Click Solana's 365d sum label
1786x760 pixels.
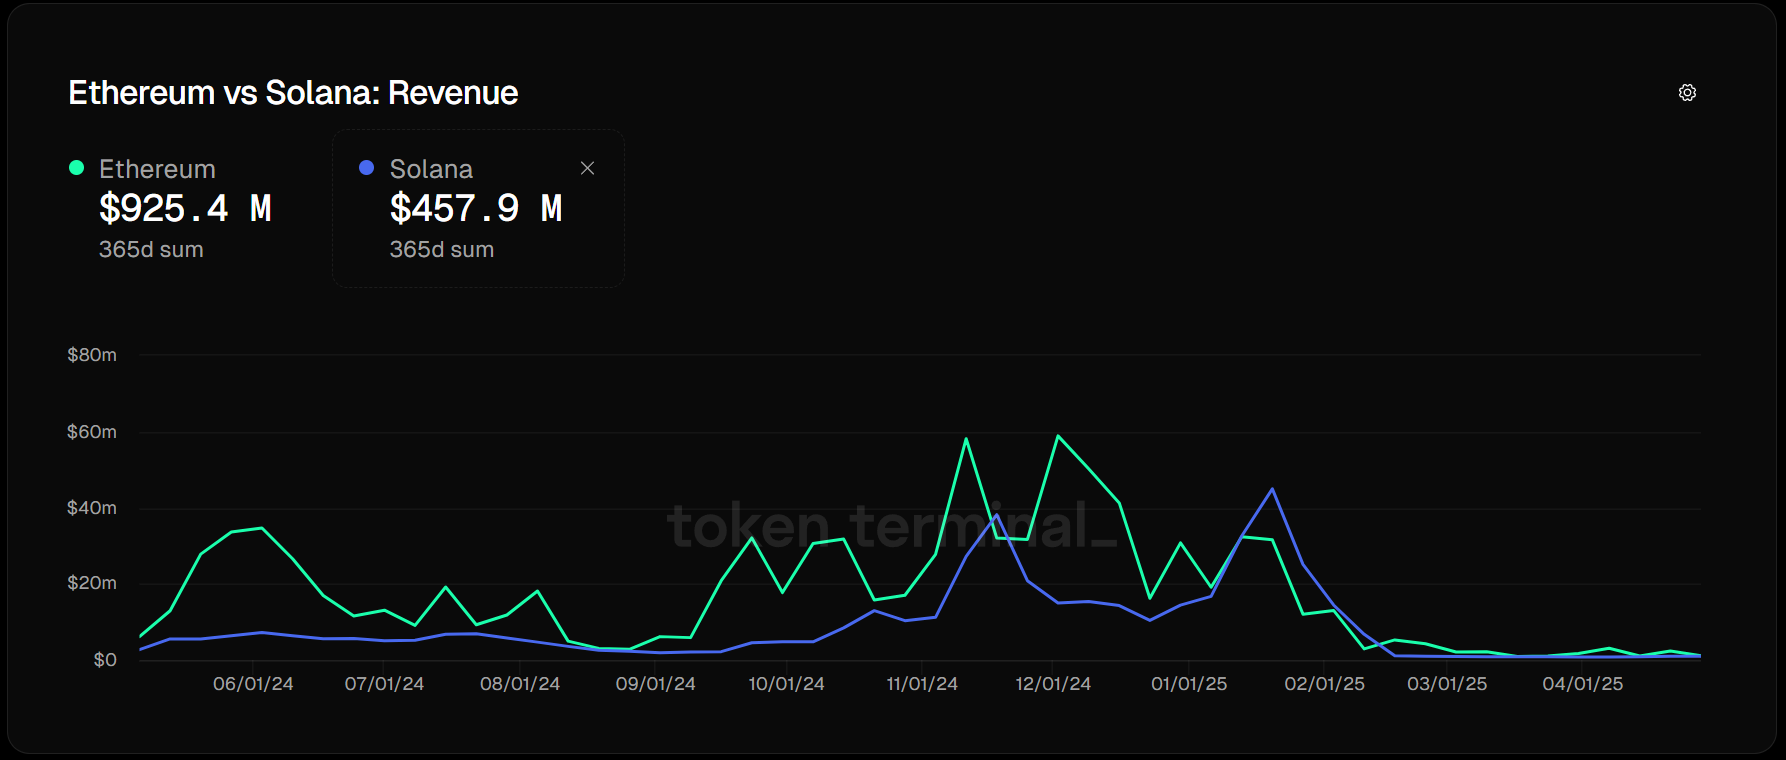pyautogui.click(x=441, y=250)
